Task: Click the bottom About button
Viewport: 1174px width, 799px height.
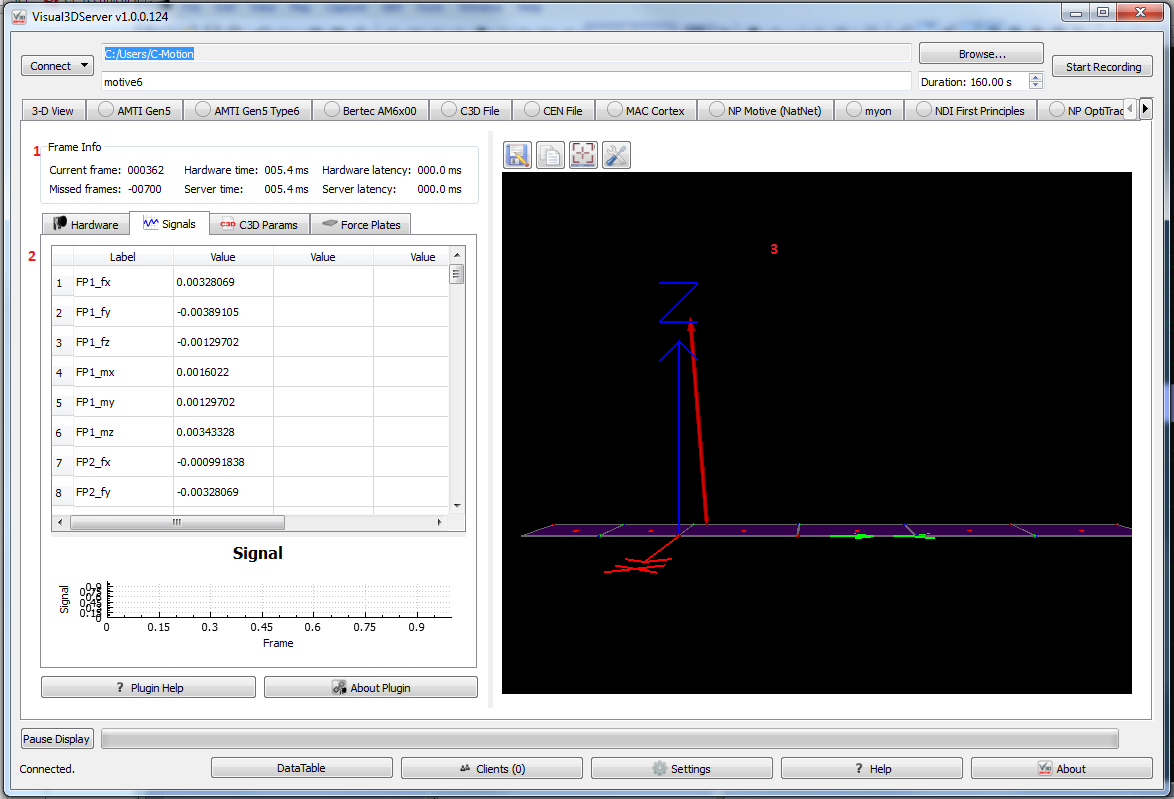Action: point(1062,768)
